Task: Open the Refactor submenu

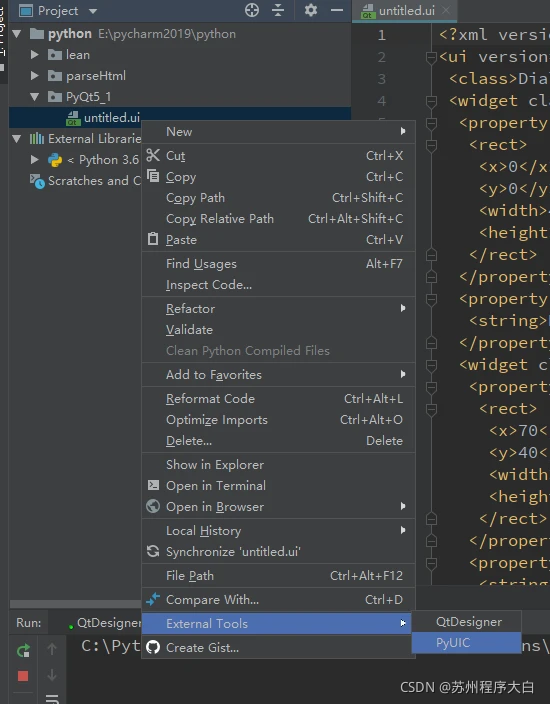Action: 278,308
